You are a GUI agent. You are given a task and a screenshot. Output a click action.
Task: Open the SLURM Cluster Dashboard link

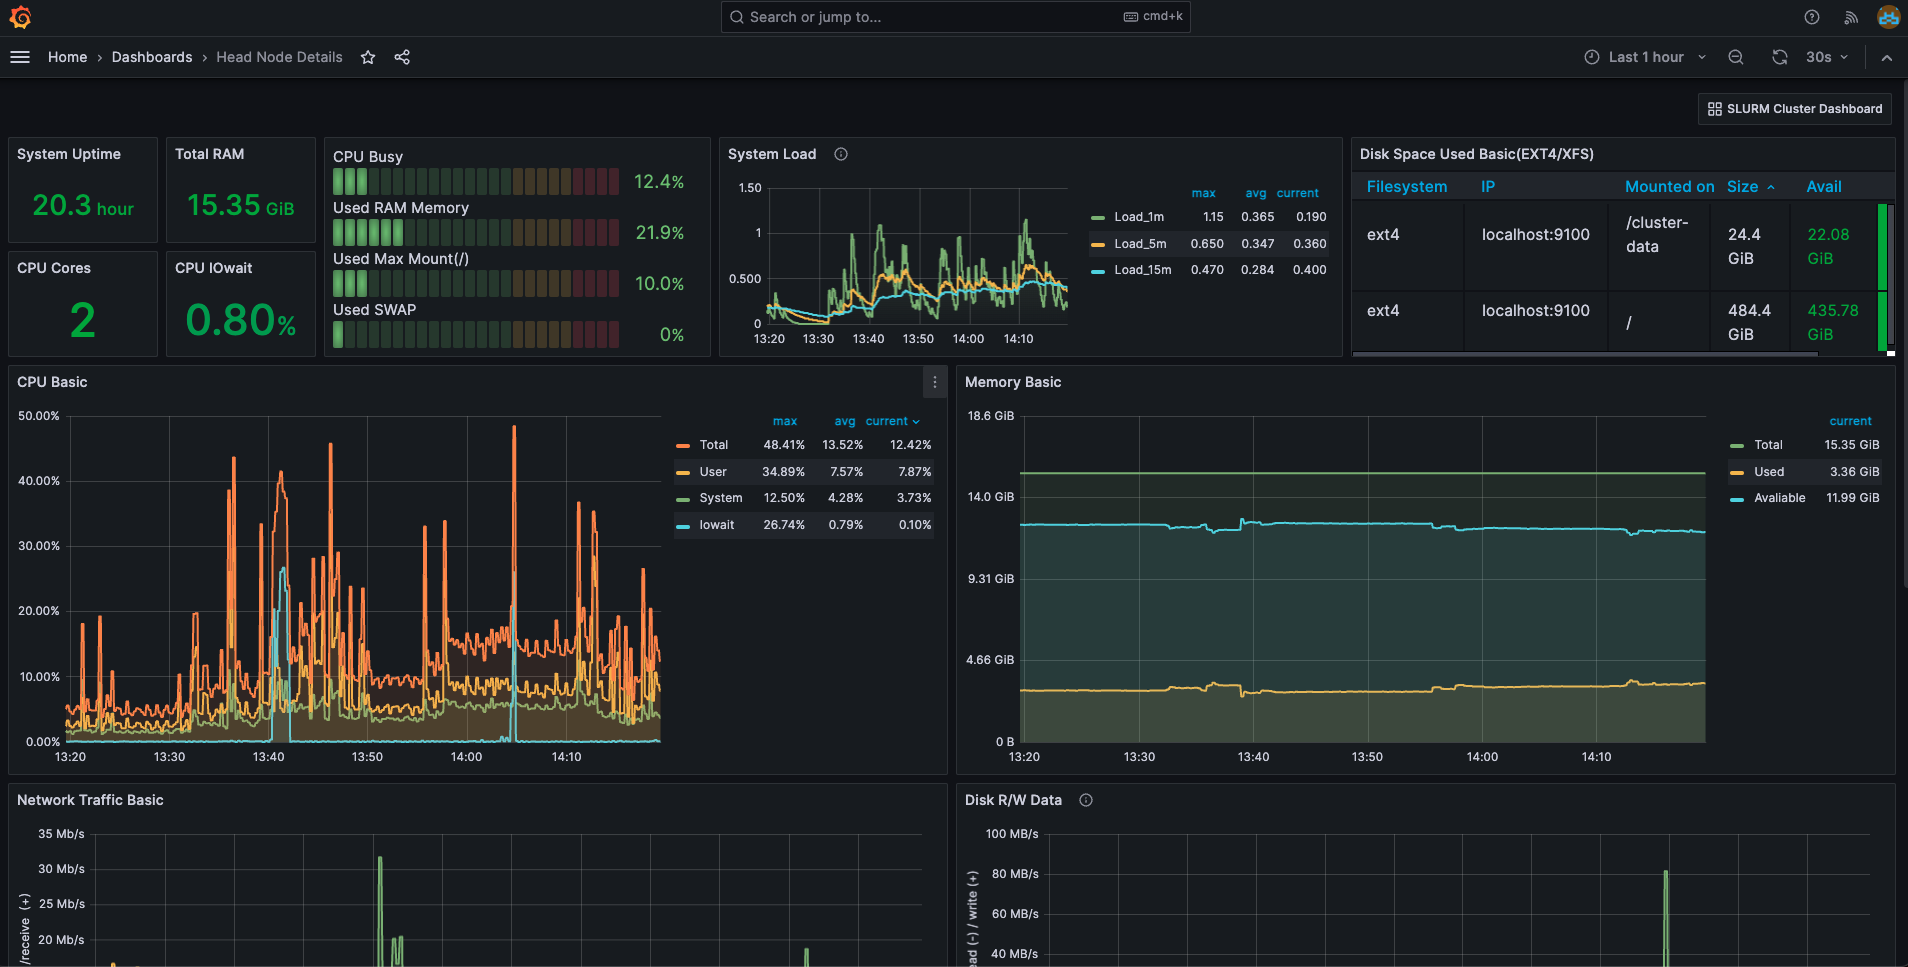pos(1793,108)
